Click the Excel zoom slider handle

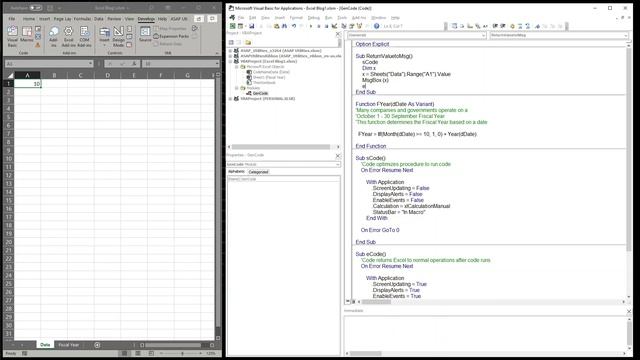click(x=182, y=353)
